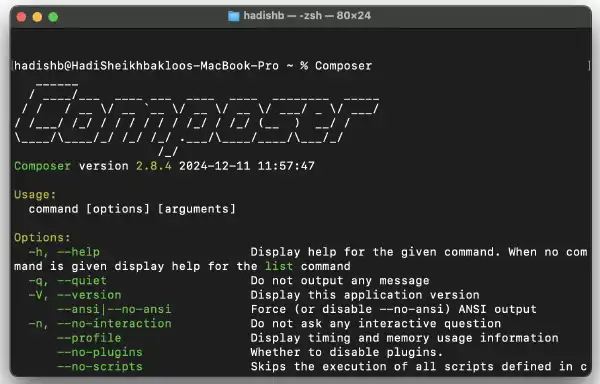Click the '-n, --no-interaction' option
The width and height of the screenshot is (600, 384).
[x=100, y=324]
